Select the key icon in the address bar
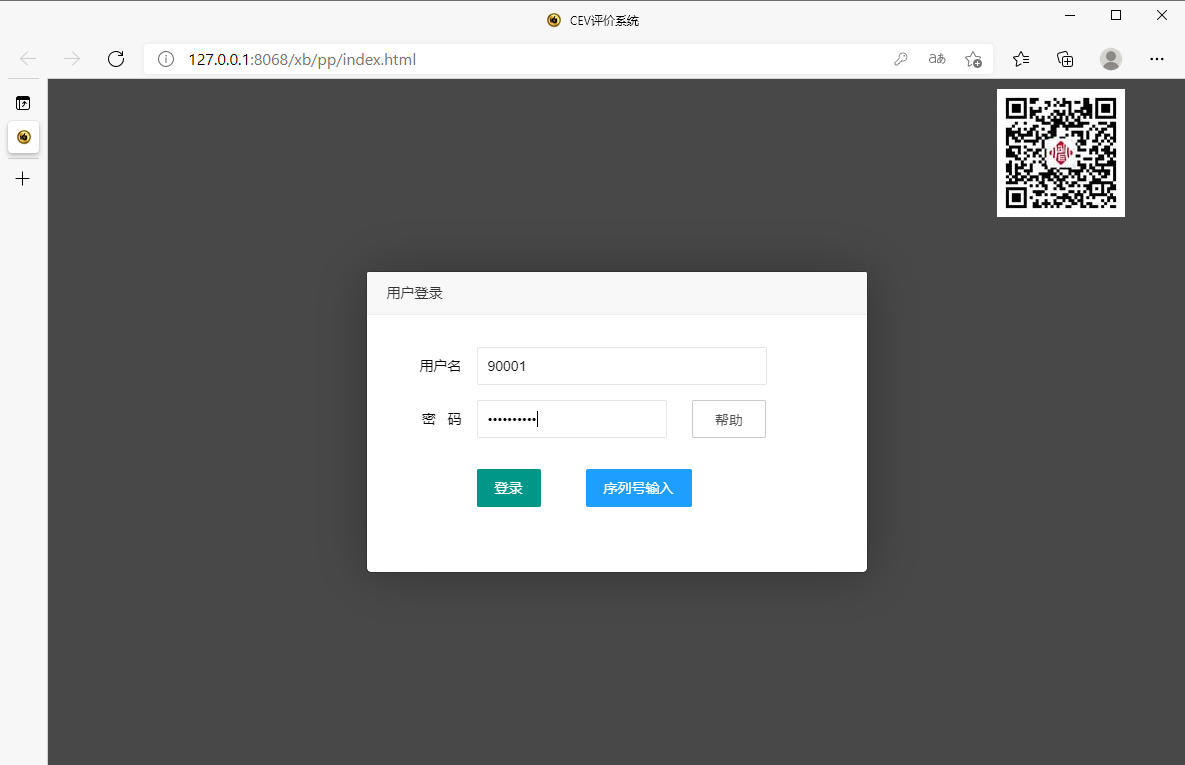This screenshot has height=765, width=1185. point(901,59)
